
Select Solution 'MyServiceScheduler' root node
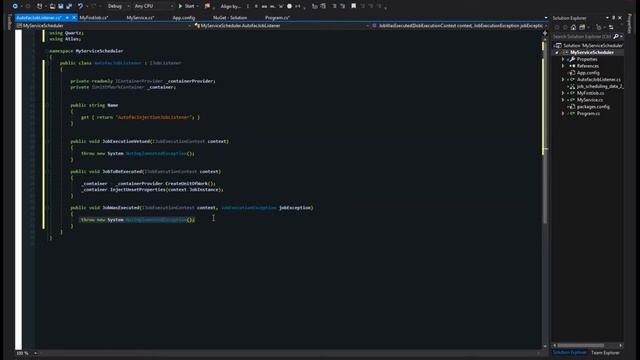click(589, 45)
